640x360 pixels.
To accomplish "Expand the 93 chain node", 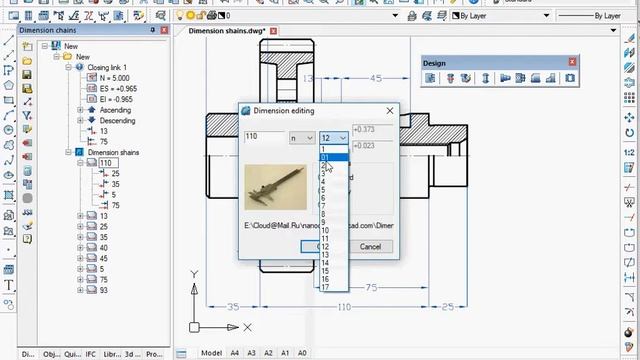I will point(80,290).
